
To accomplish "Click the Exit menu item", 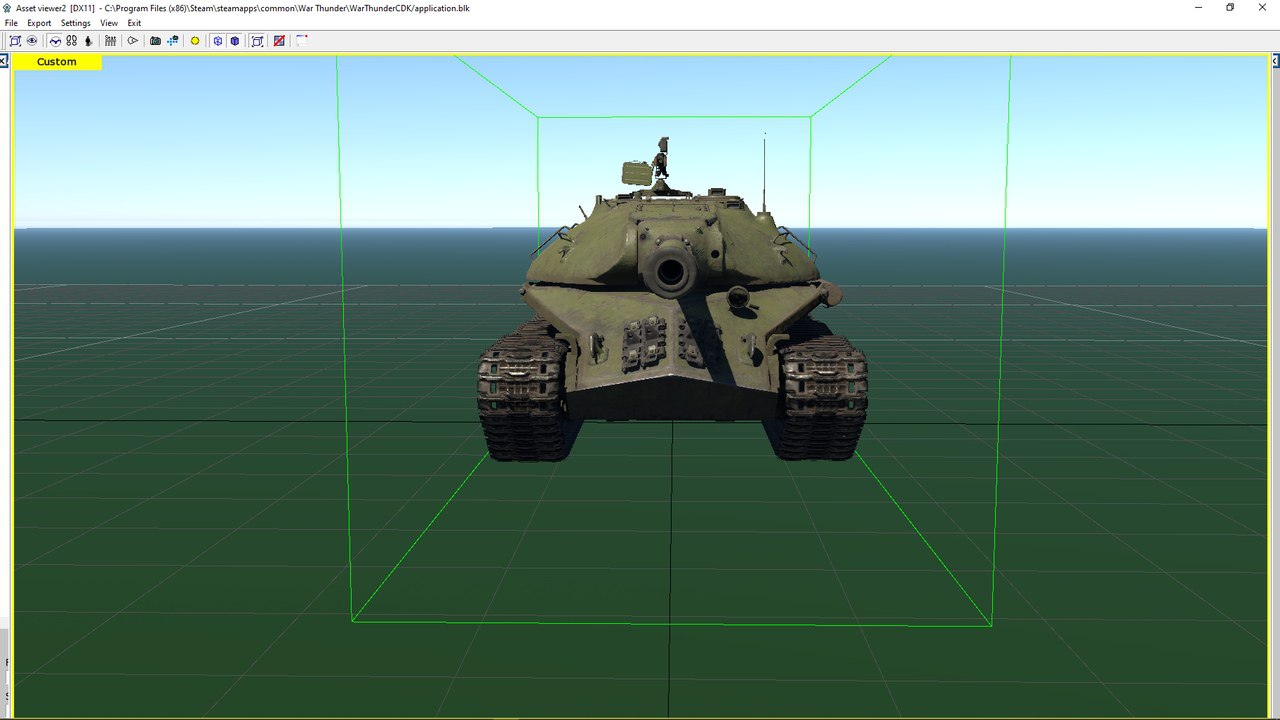I will tap(134, 23).
